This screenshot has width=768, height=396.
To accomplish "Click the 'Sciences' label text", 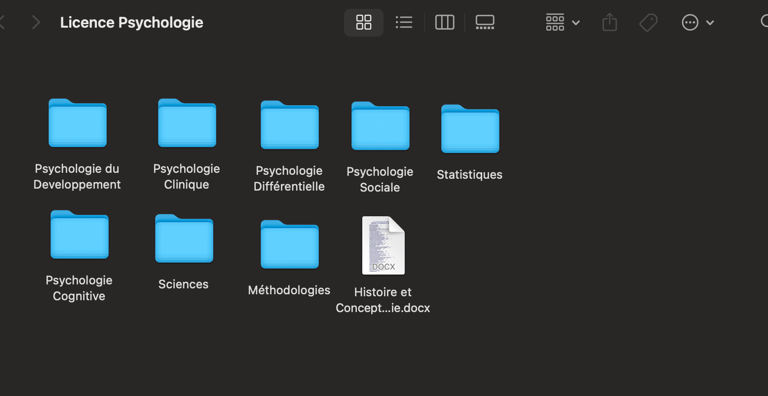I will 183,284.
